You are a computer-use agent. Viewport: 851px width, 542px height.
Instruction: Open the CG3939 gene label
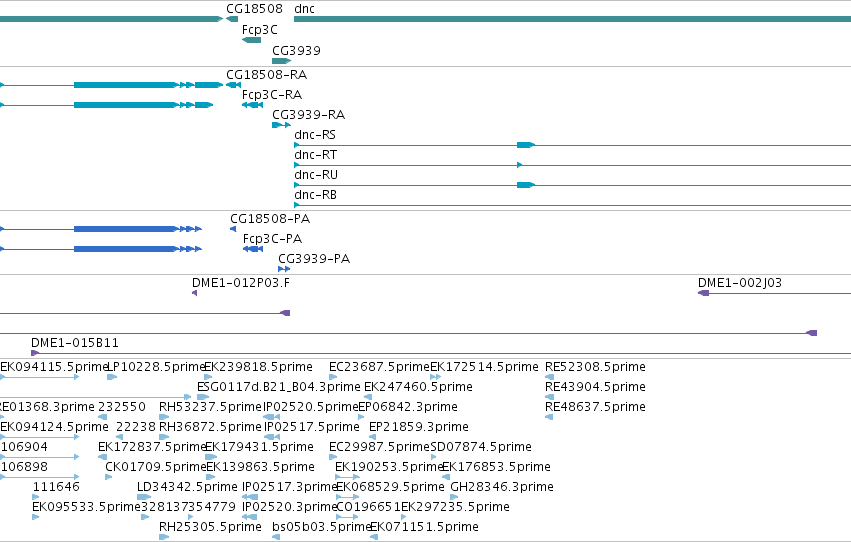click(x=296, y=50)
